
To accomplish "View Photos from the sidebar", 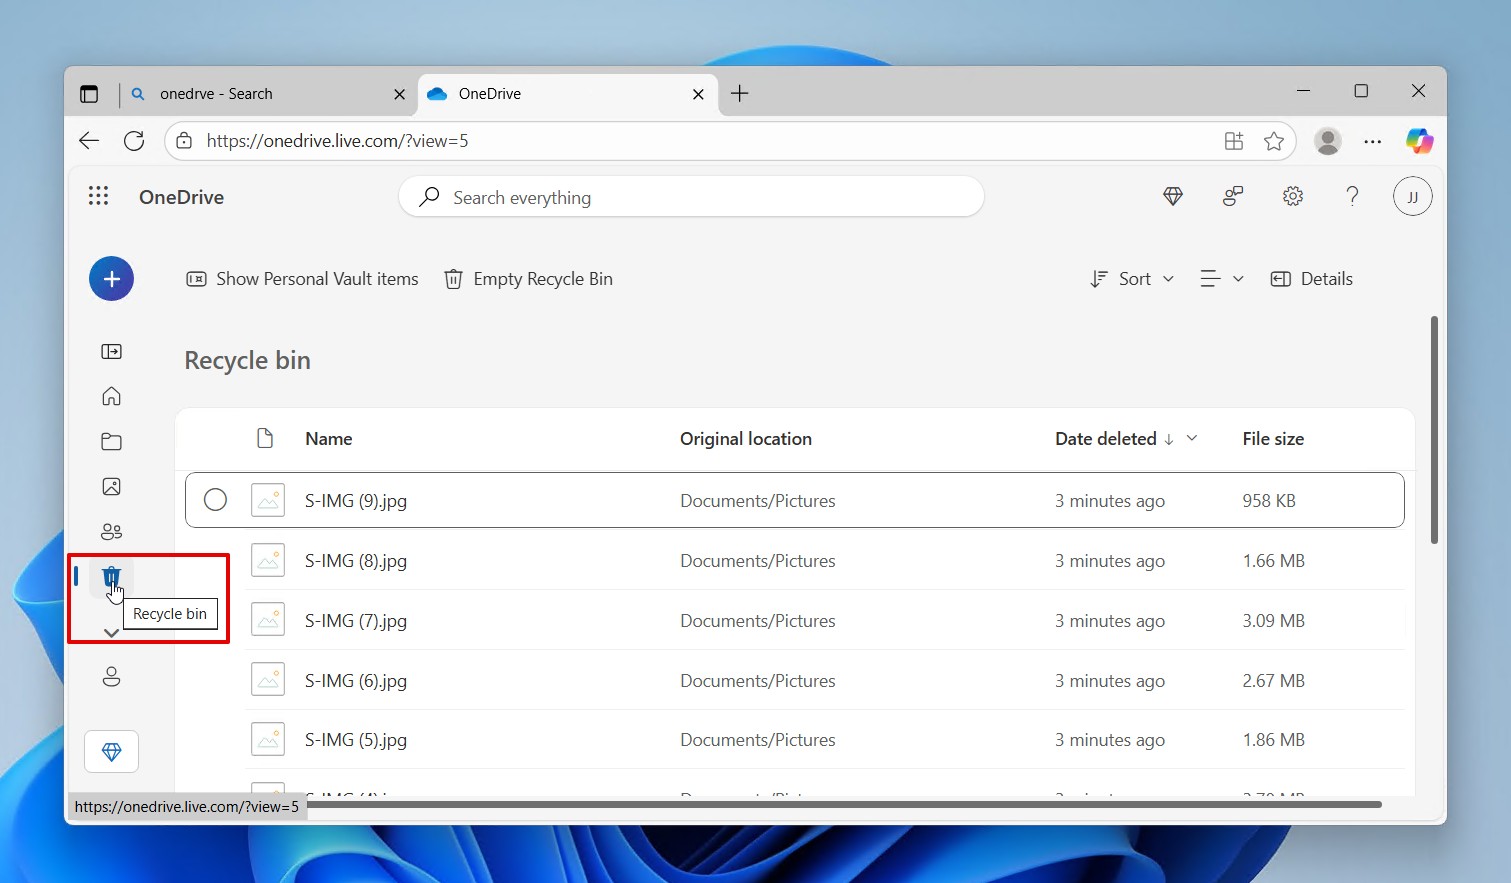I will [x=111, y=486].
